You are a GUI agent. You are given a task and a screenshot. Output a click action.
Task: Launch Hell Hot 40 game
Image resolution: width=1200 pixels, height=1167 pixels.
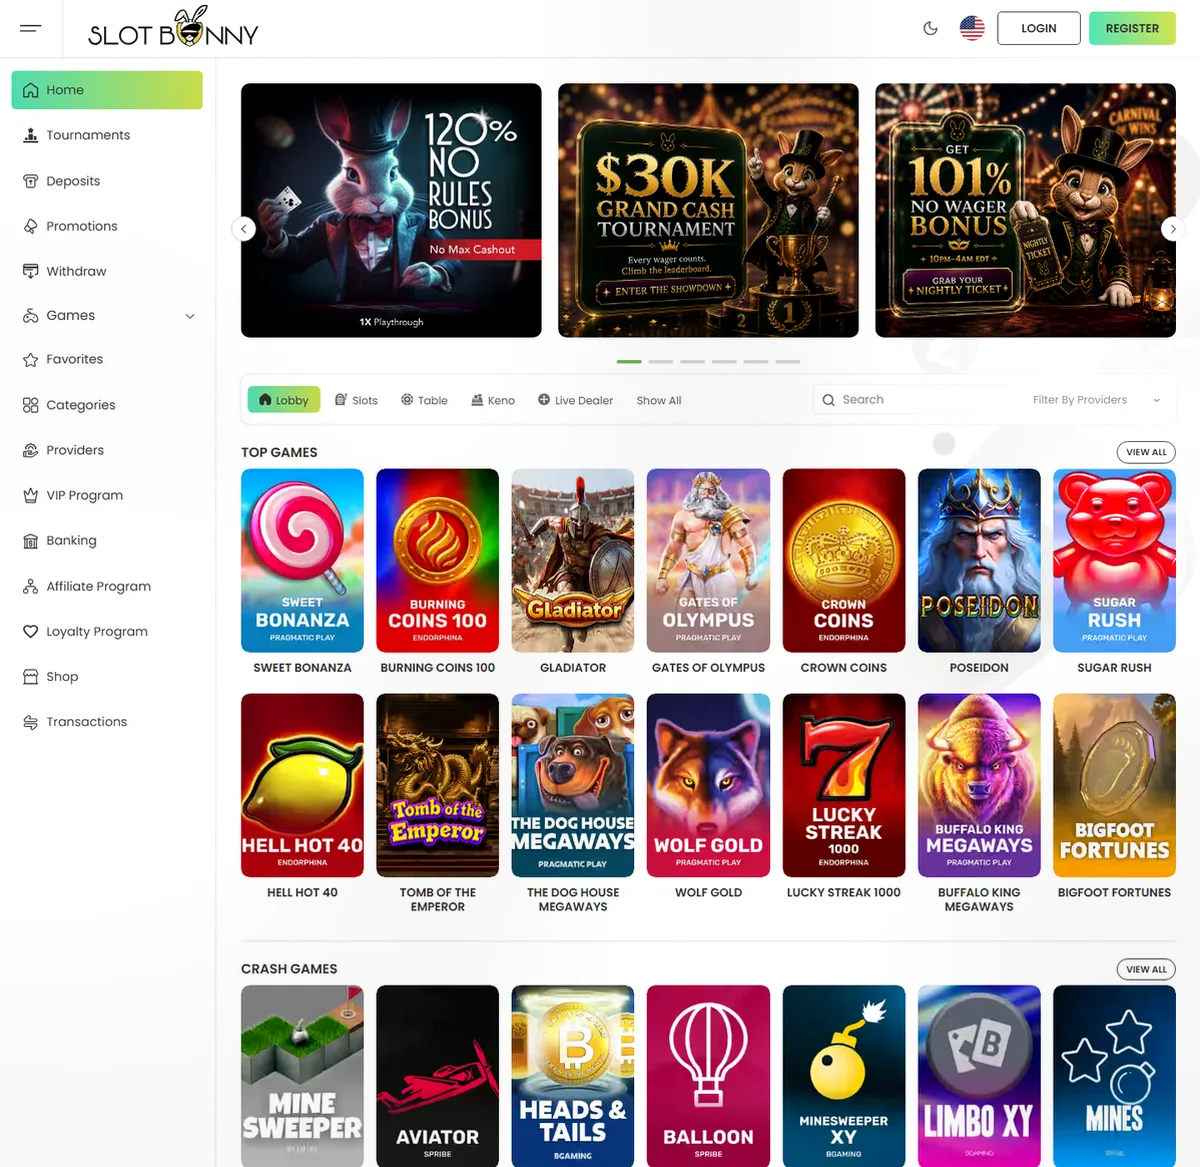tap(302, 785)
